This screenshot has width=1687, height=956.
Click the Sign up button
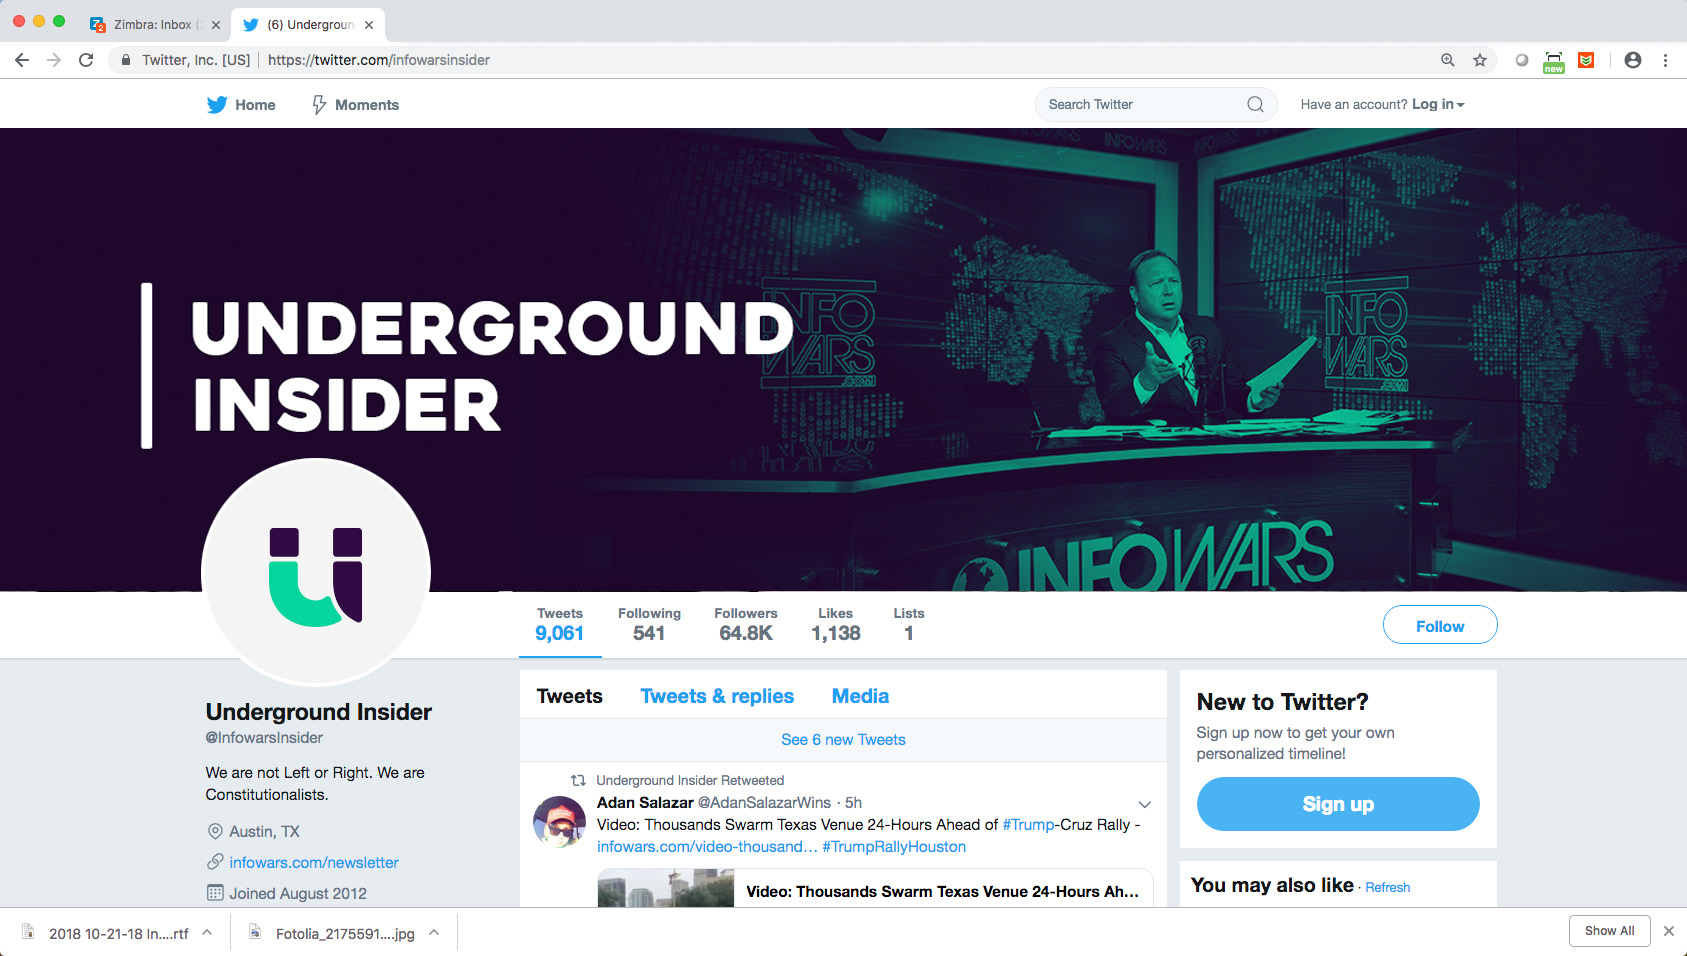[1338, 804]
